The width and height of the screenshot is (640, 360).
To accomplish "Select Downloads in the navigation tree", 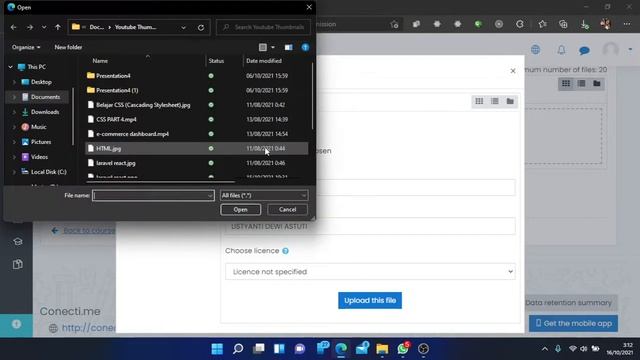I will [45, 112].
